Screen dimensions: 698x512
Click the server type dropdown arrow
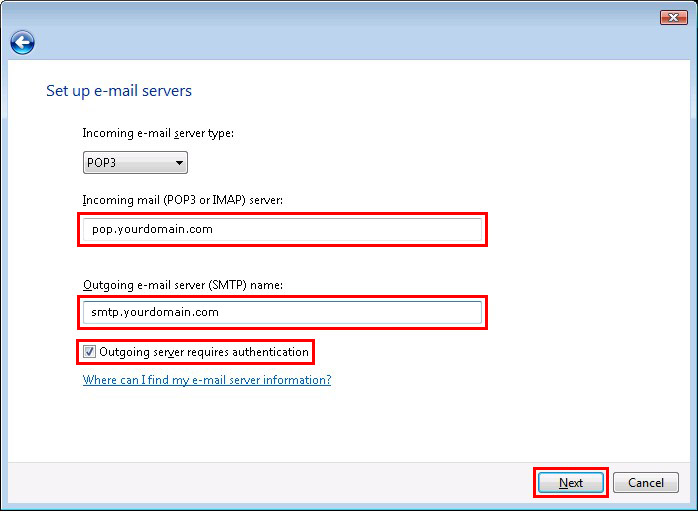pos(179,163)
